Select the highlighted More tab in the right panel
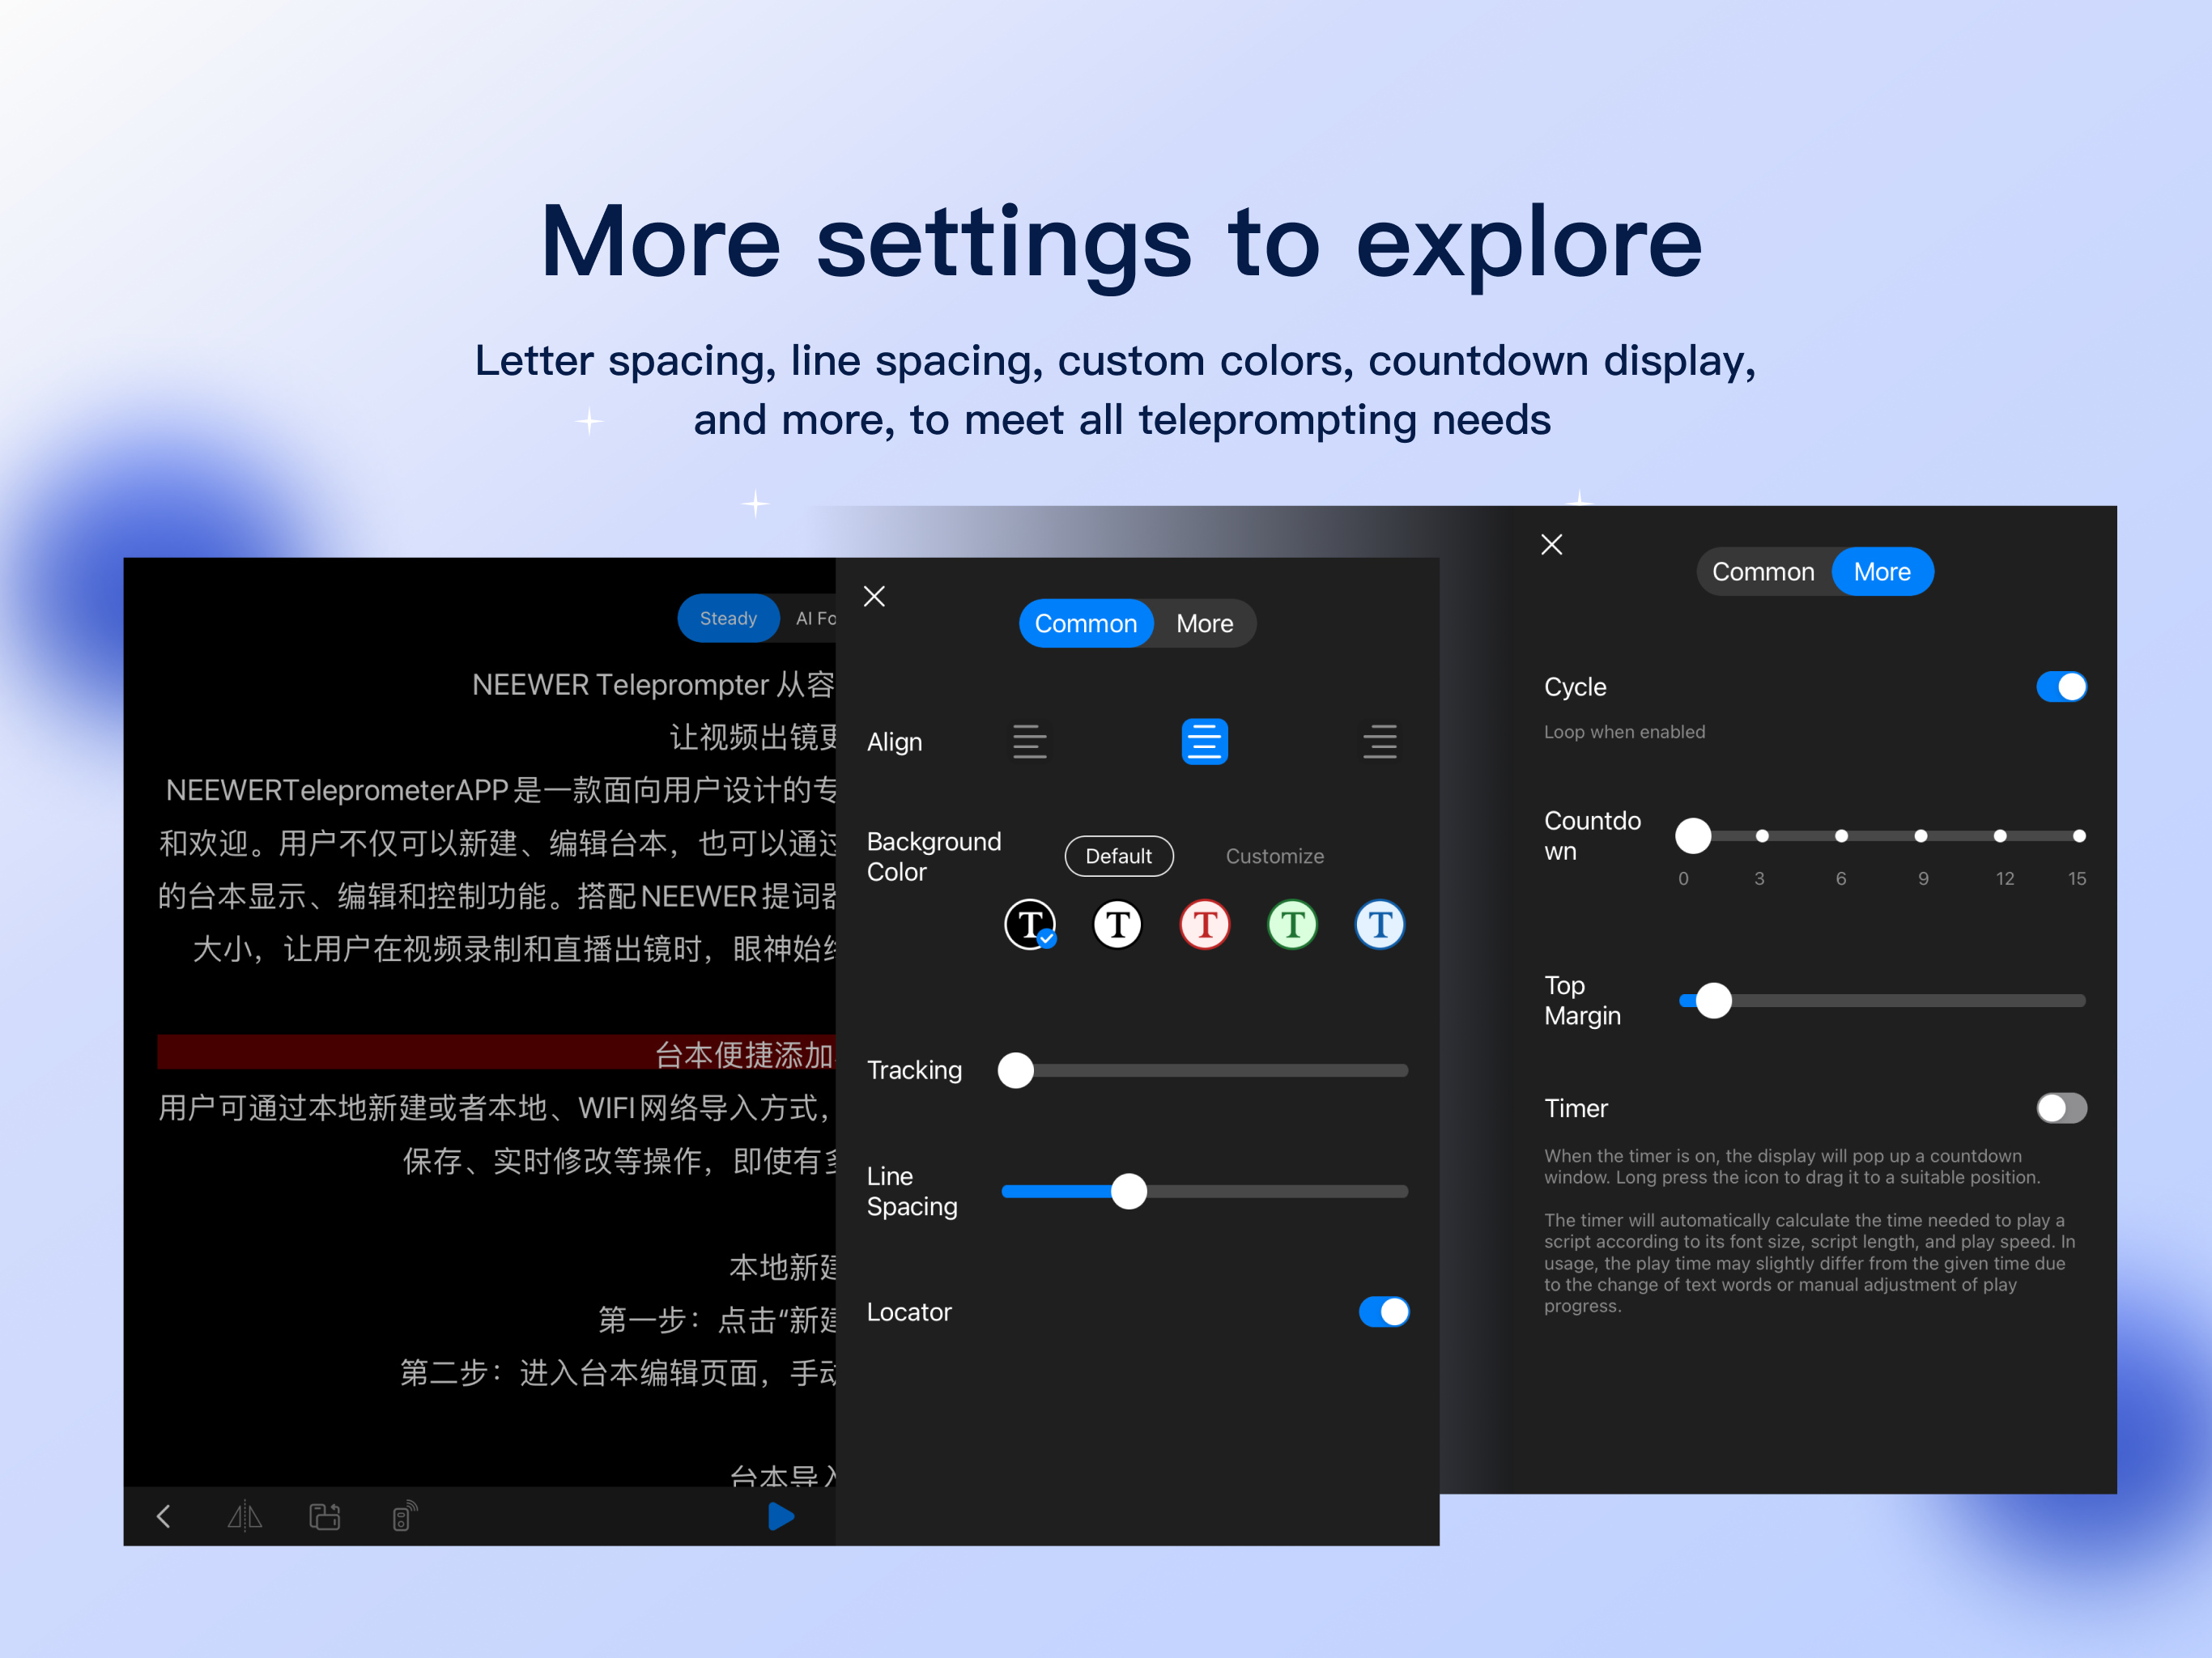 [1882, 571]
